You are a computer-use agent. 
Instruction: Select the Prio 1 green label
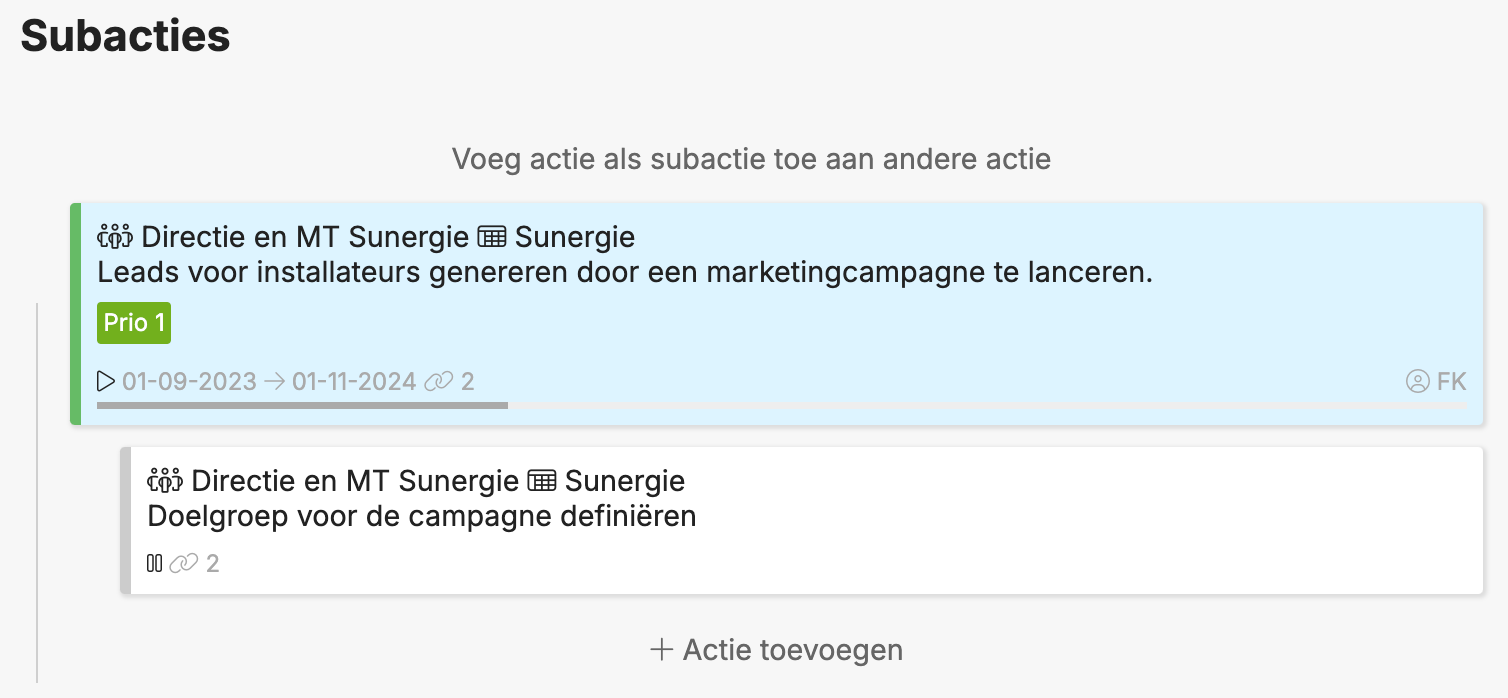coord(134,323)
